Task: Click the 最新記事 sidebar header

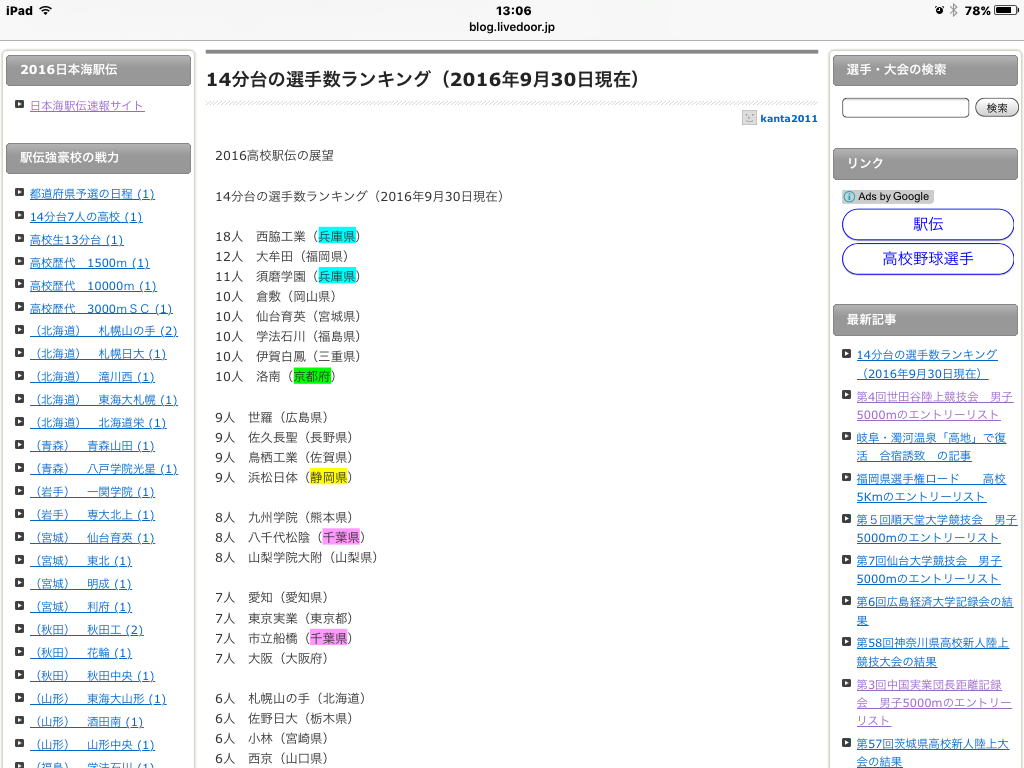Action: pos(925,320)
